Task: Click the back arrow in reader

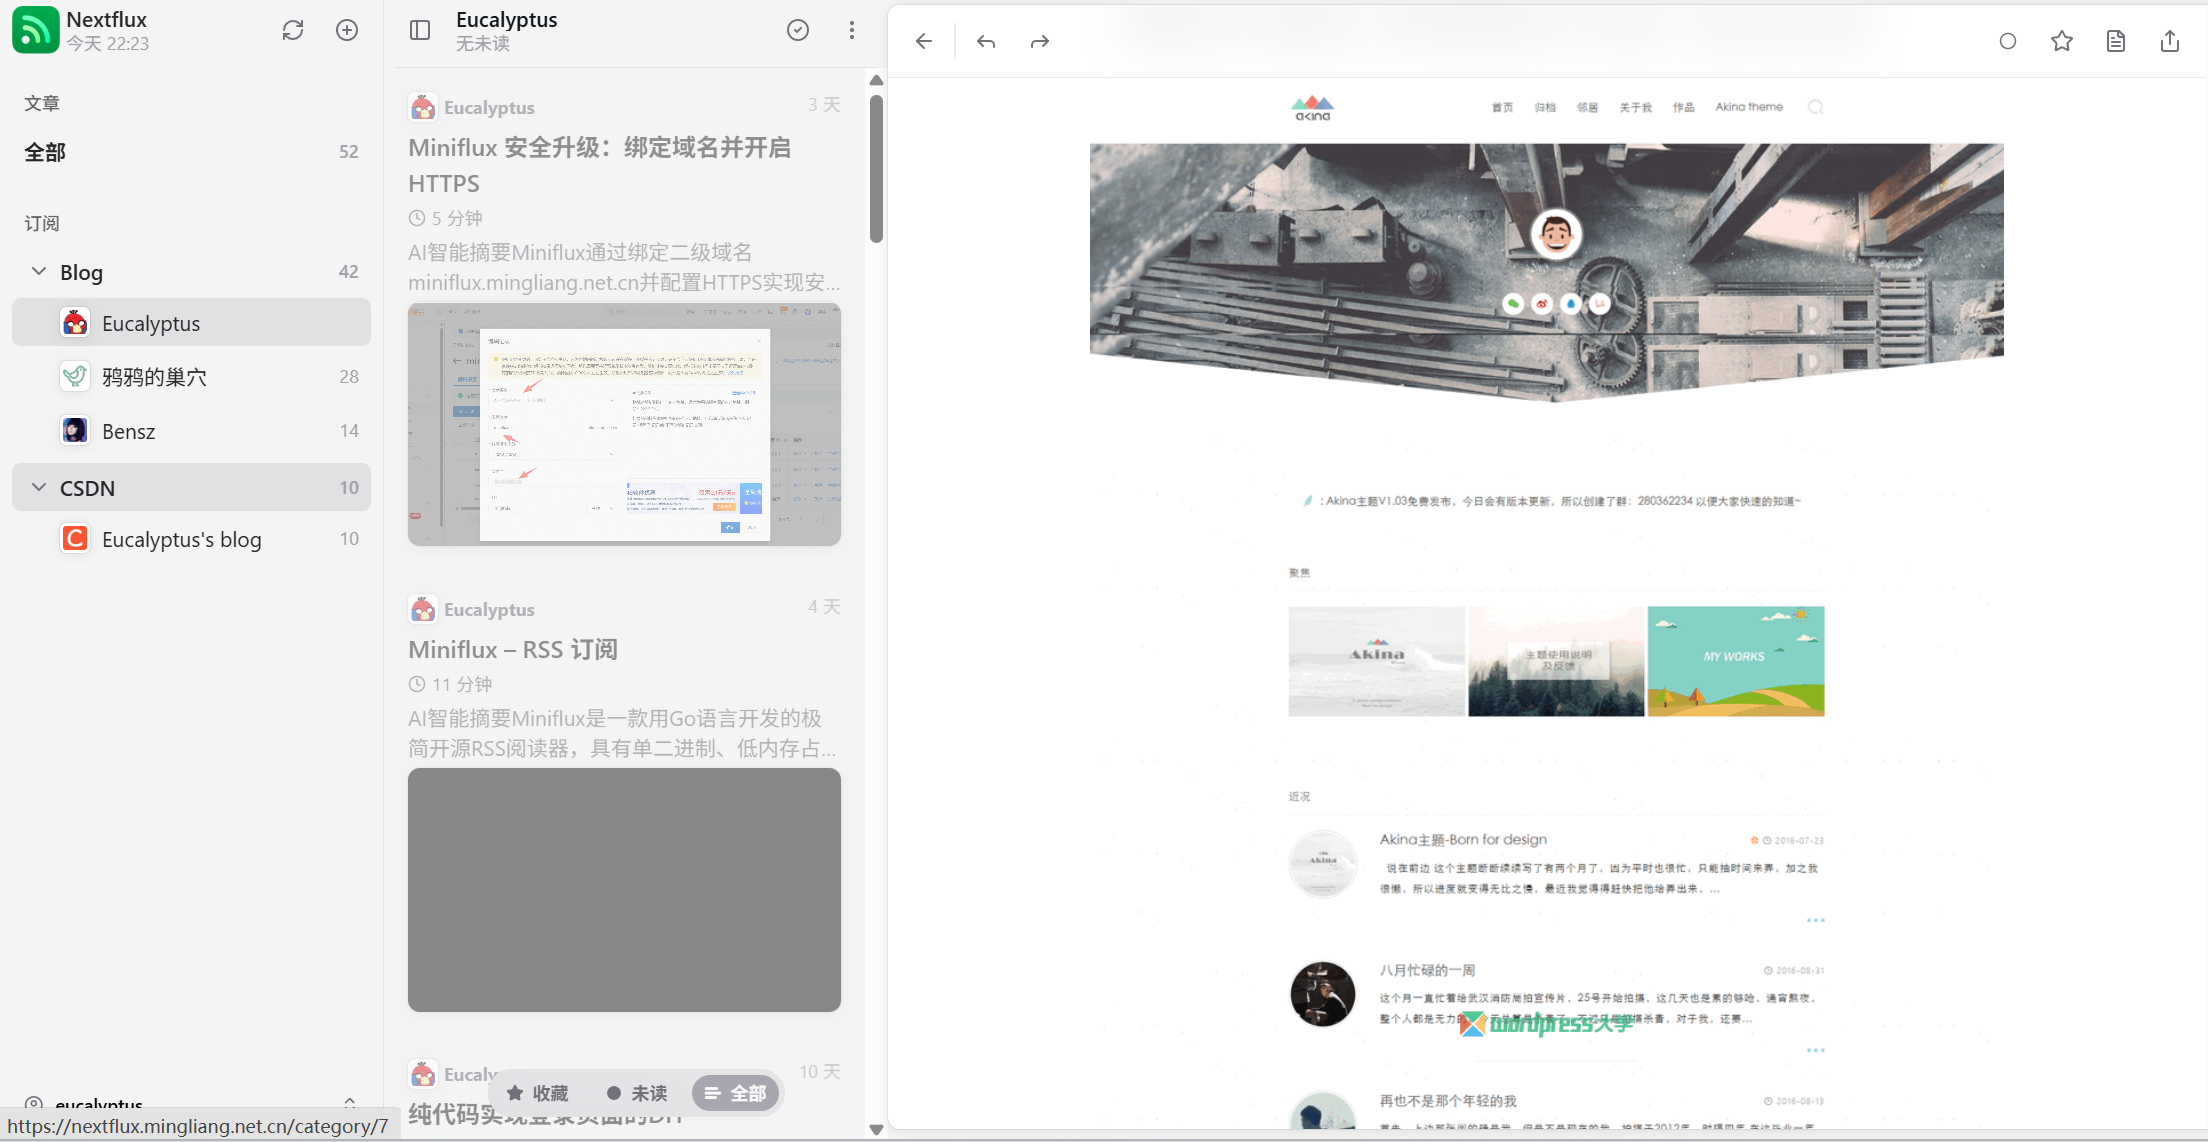Action: (x=924, y=41)
